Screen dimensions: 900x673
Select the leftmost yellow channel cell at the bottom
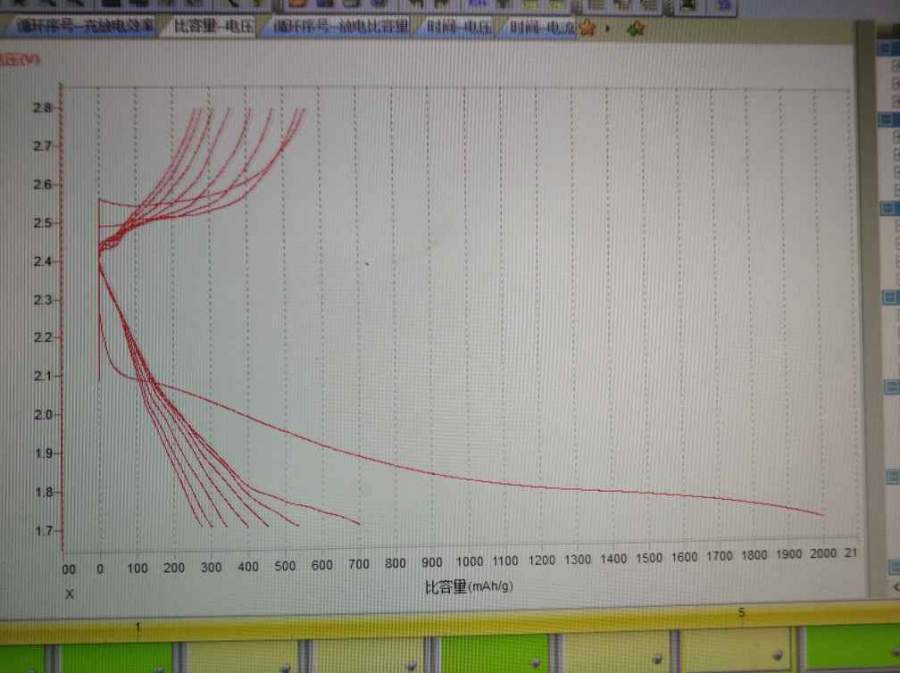pos(242,656)
